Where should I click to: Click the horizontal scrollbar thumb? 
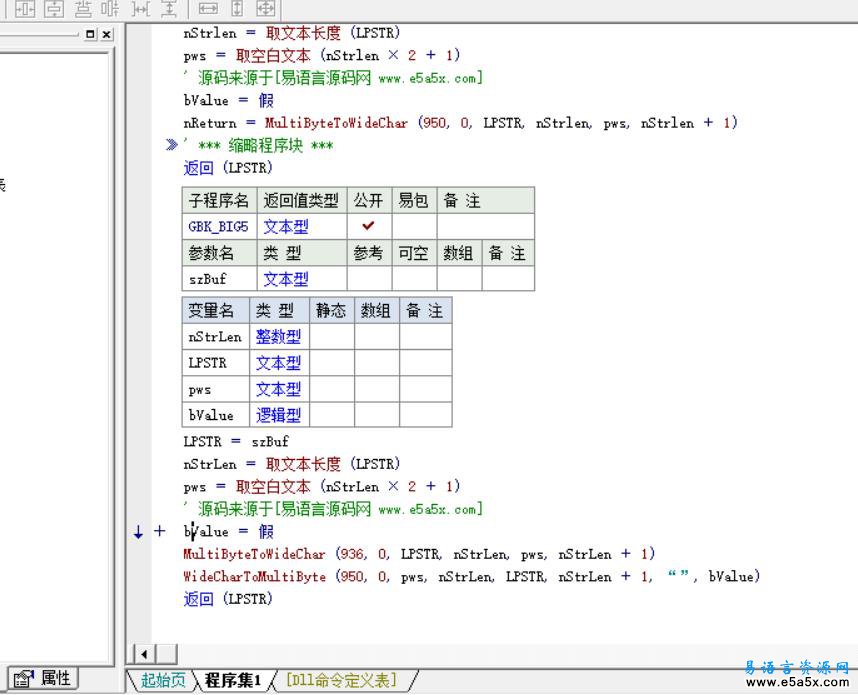click(x=167, y=654)
